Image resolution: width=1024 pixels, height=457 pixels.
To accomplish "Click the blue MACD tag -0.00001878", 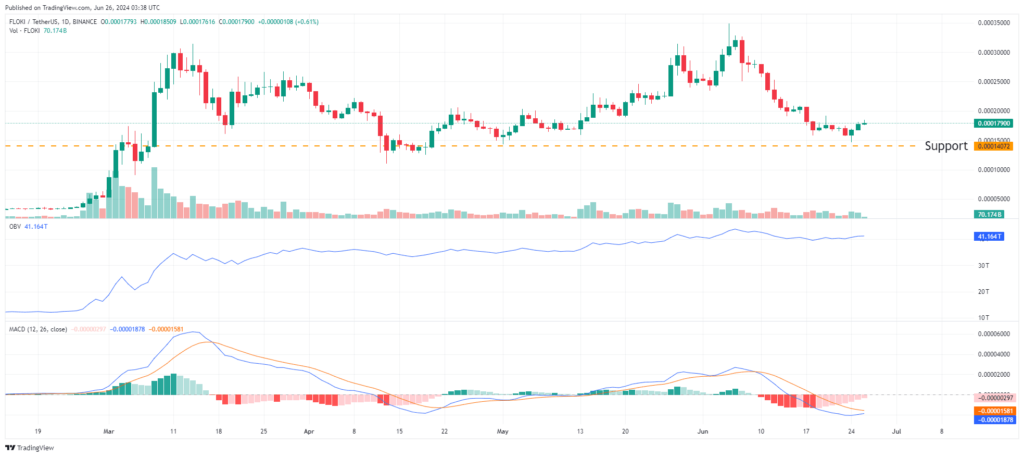I will (x=995, y=419).
